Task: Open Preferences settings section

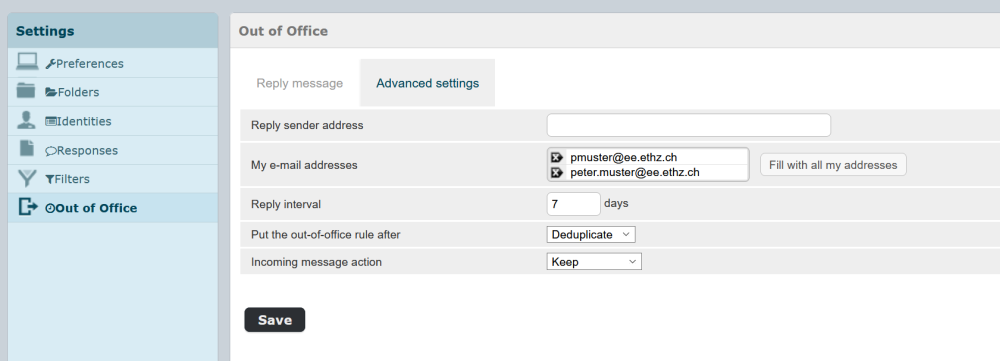Action: click(113, 64)
